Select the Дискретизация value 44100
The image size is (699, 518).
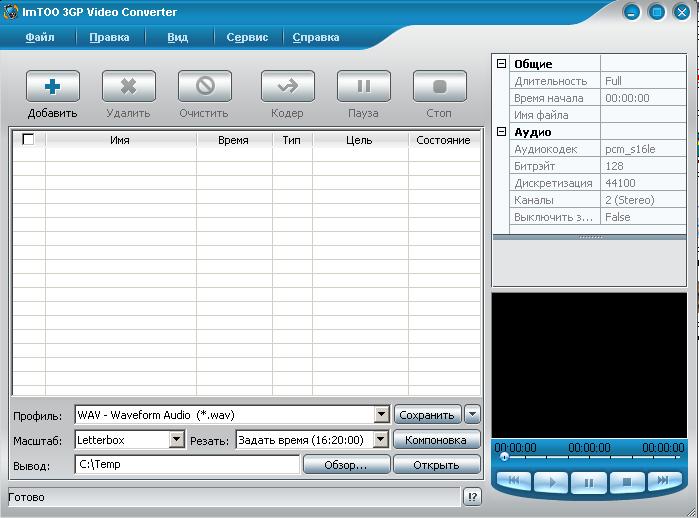click(643, 183)
